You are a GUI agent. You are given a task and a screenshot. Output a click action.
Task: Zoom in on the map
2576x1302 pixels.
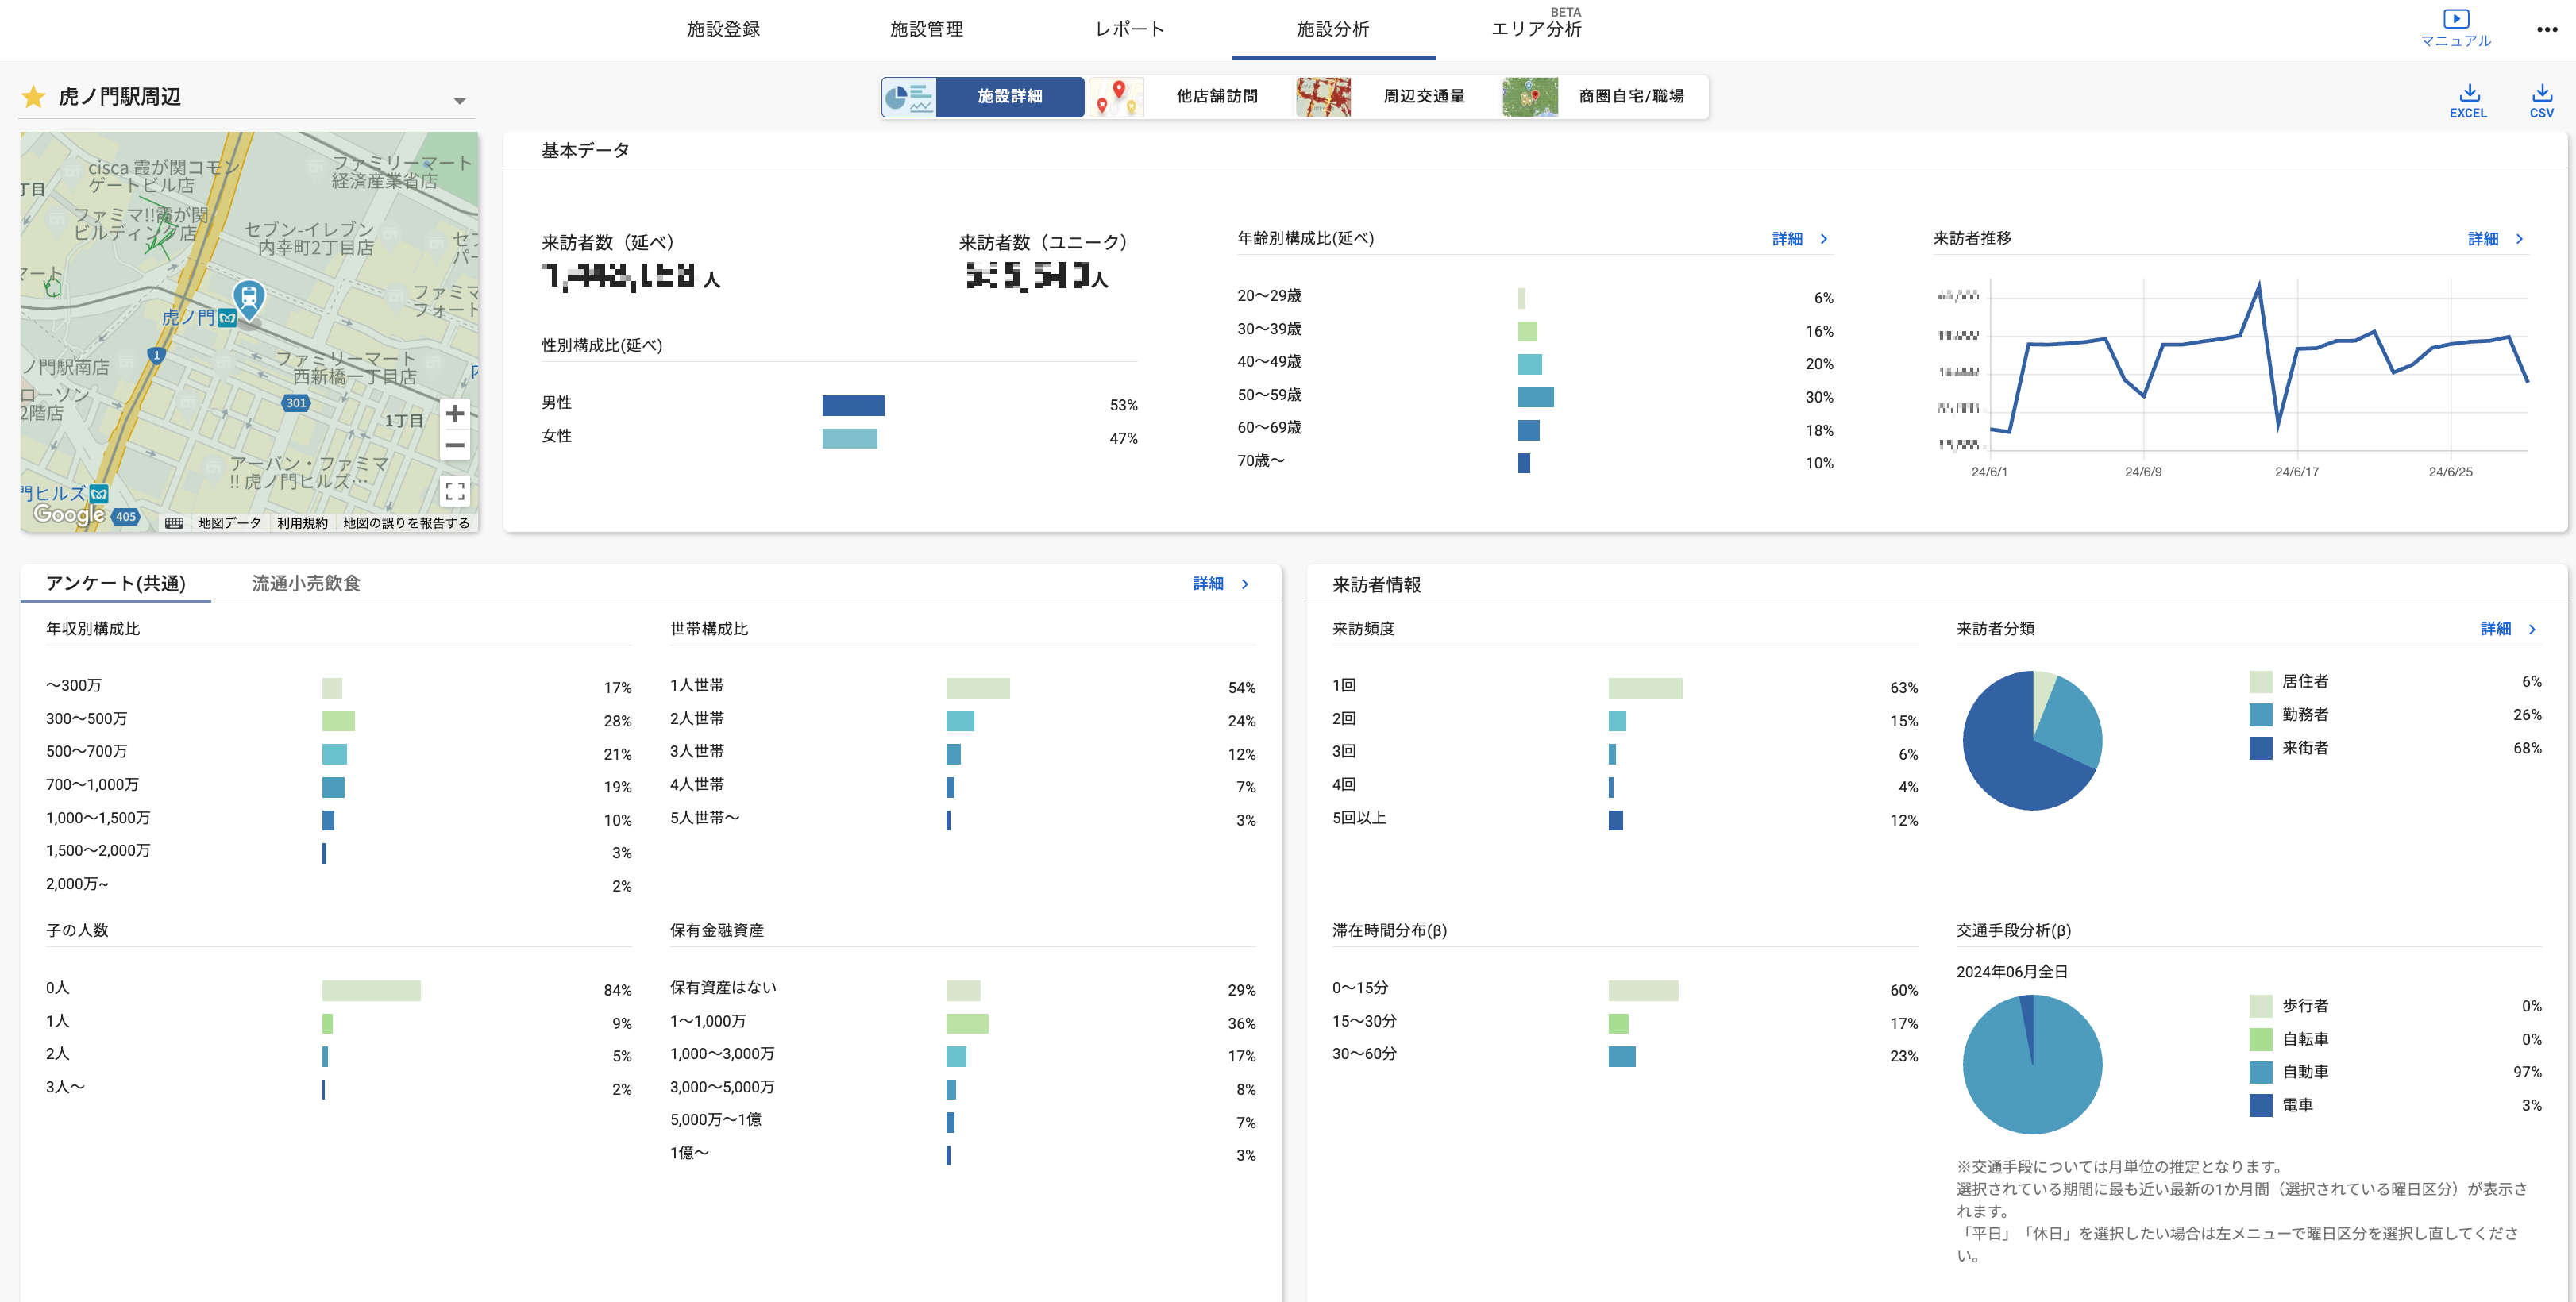coord(455,413)
